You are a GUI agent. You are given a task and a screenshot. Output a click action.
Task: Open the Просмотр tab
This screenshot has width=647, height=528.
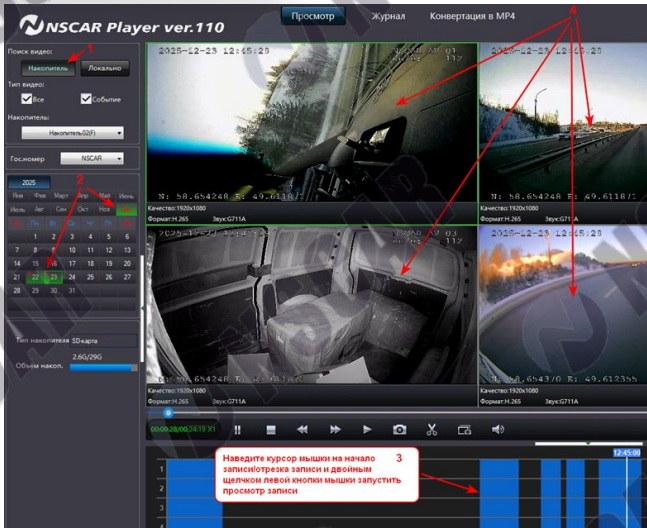pos(313,16)
